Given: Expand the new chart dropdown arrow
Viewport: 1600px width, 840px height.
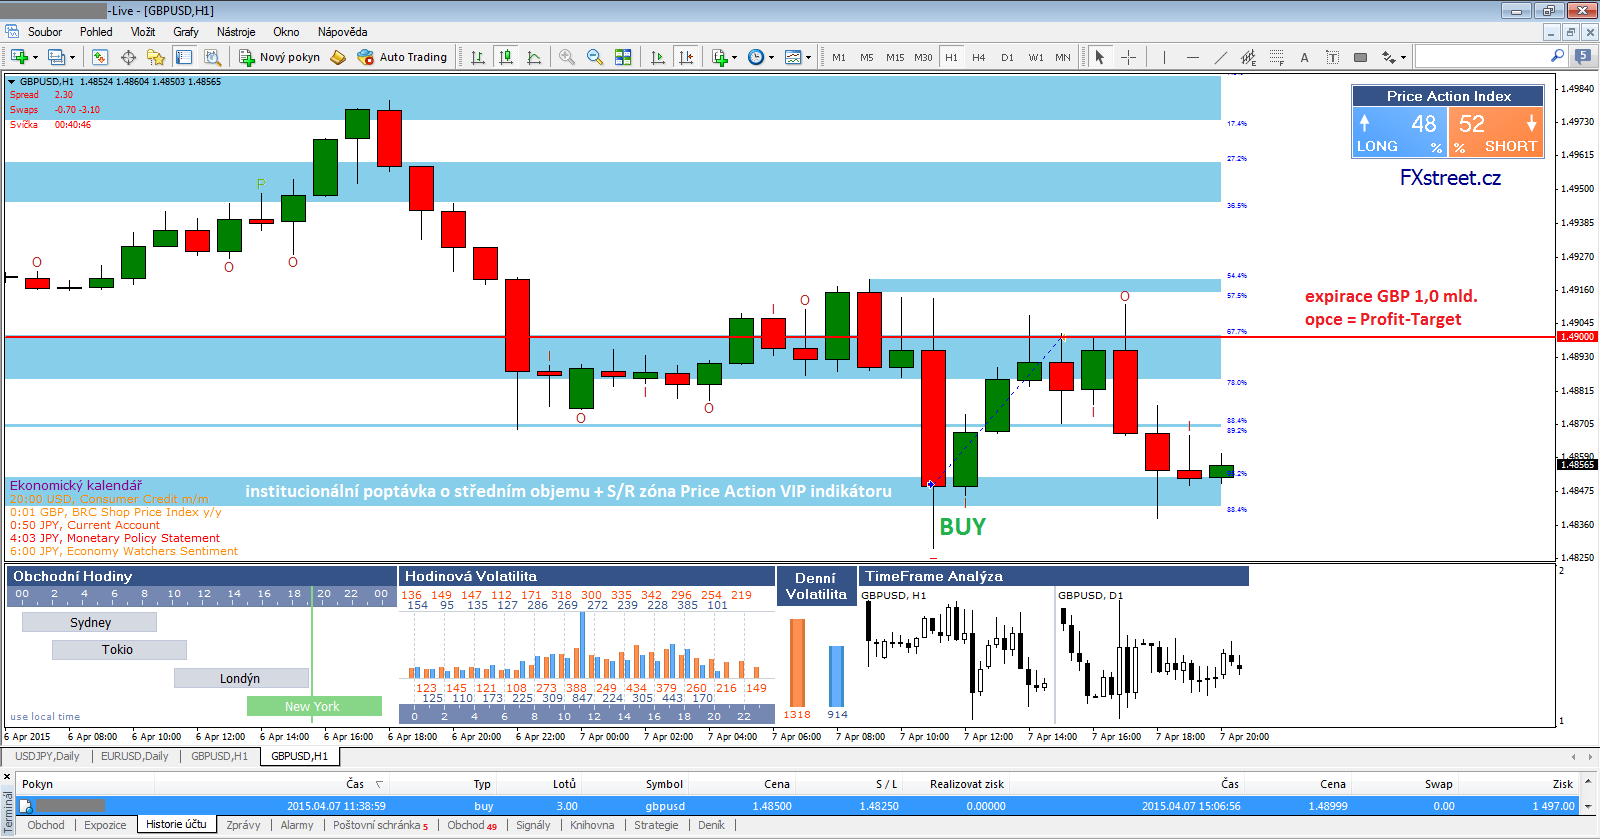Looking at the screenshot, I should (35, 57).
